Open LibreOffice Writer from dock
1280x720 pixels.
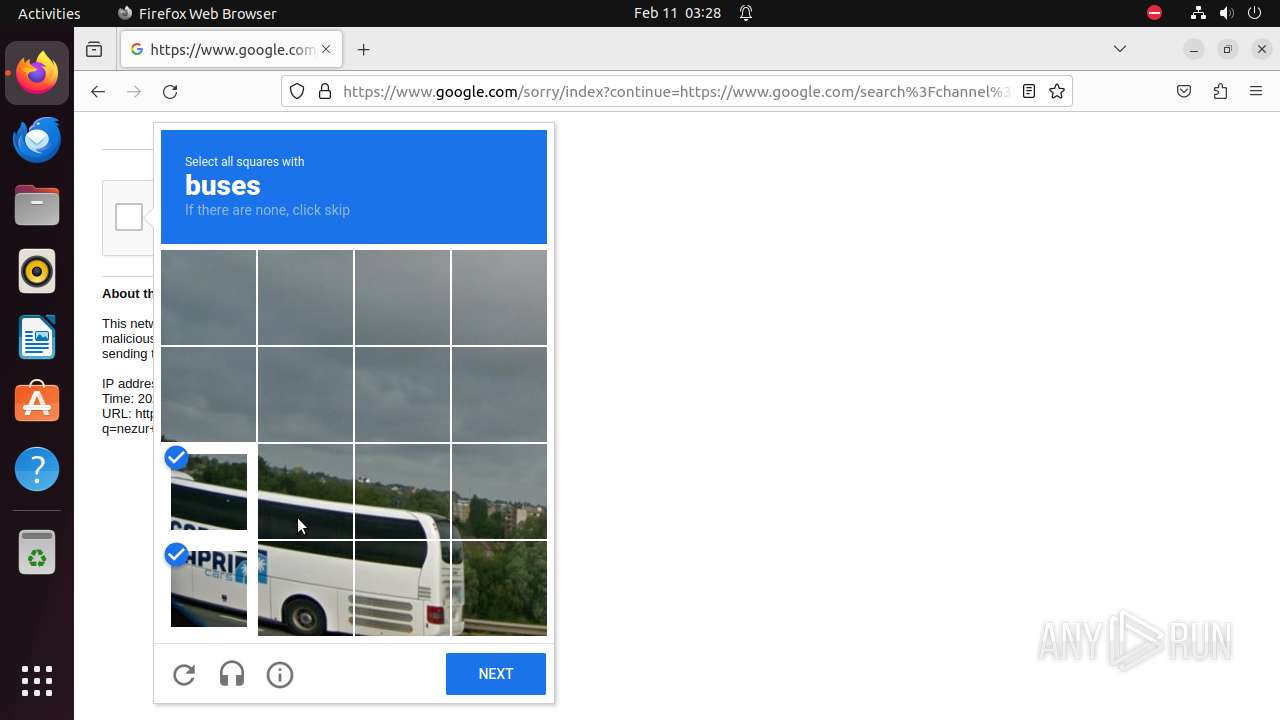[37, 337]
